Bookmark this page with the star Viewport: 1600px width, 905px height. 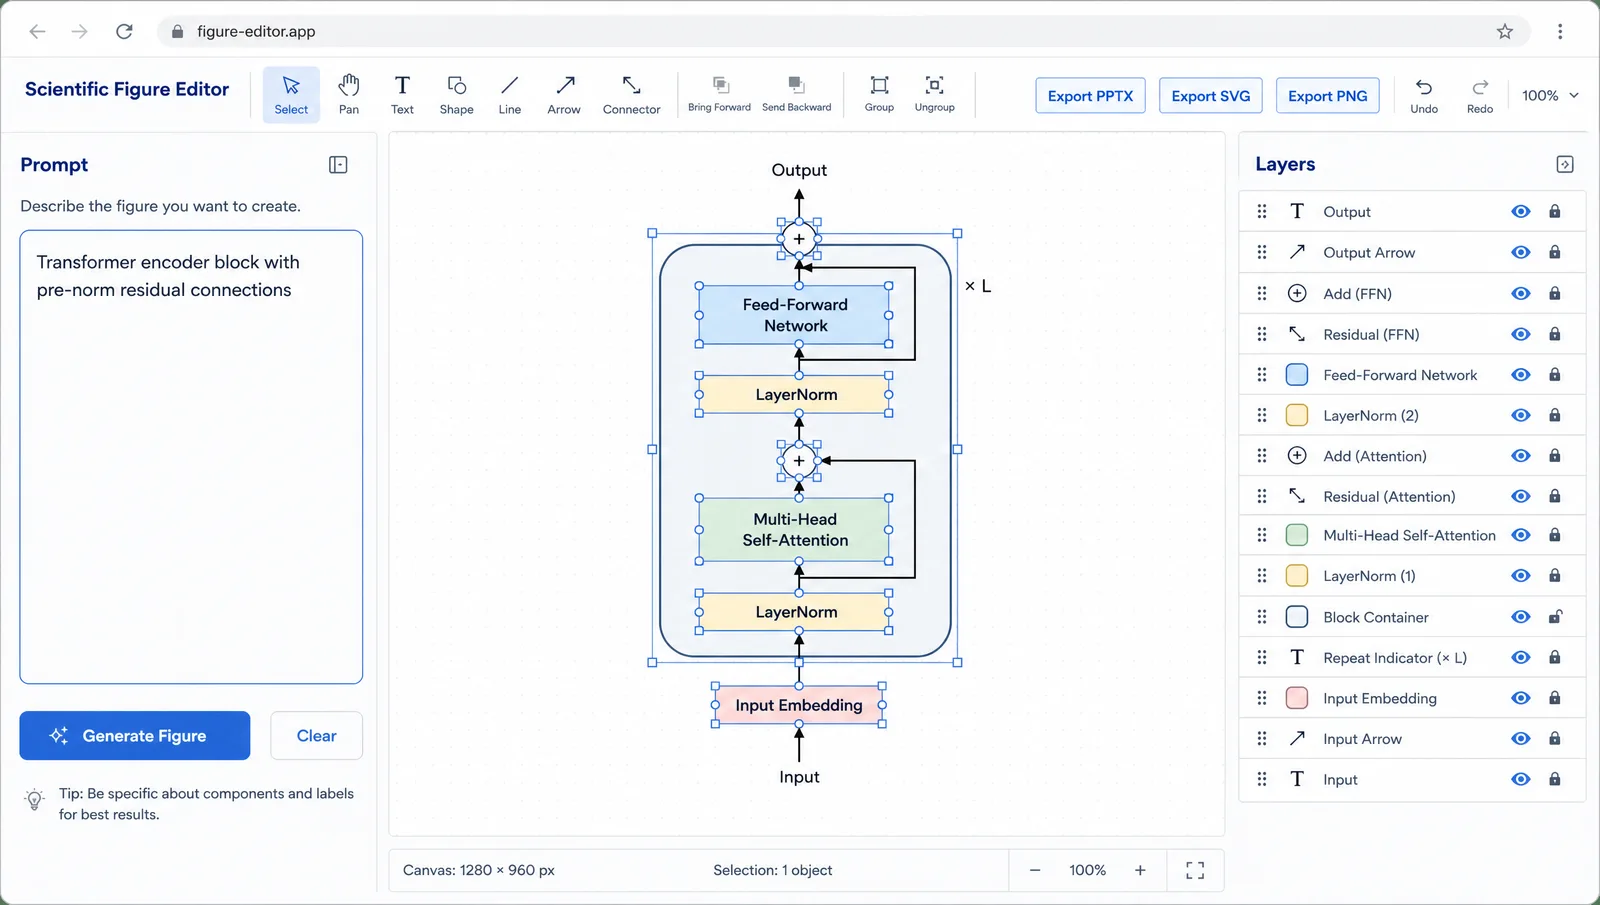[x=1505, y=31]
